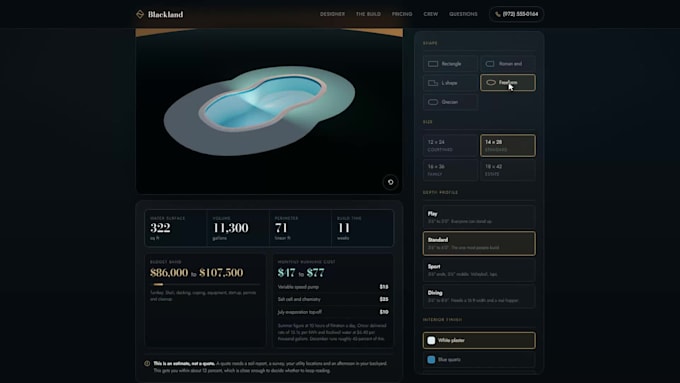
Task: Click the 322 sq ft water surface stat
Action: pos(175,228)
